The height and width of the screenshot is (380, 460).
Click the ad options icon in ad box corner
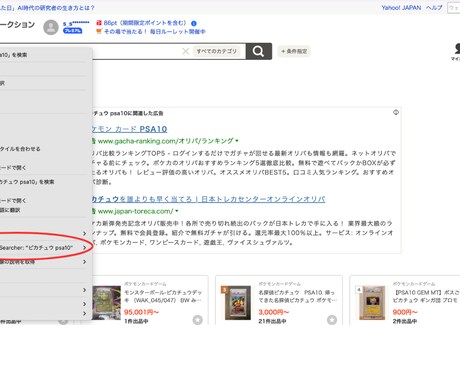click(x=396, y=112)
